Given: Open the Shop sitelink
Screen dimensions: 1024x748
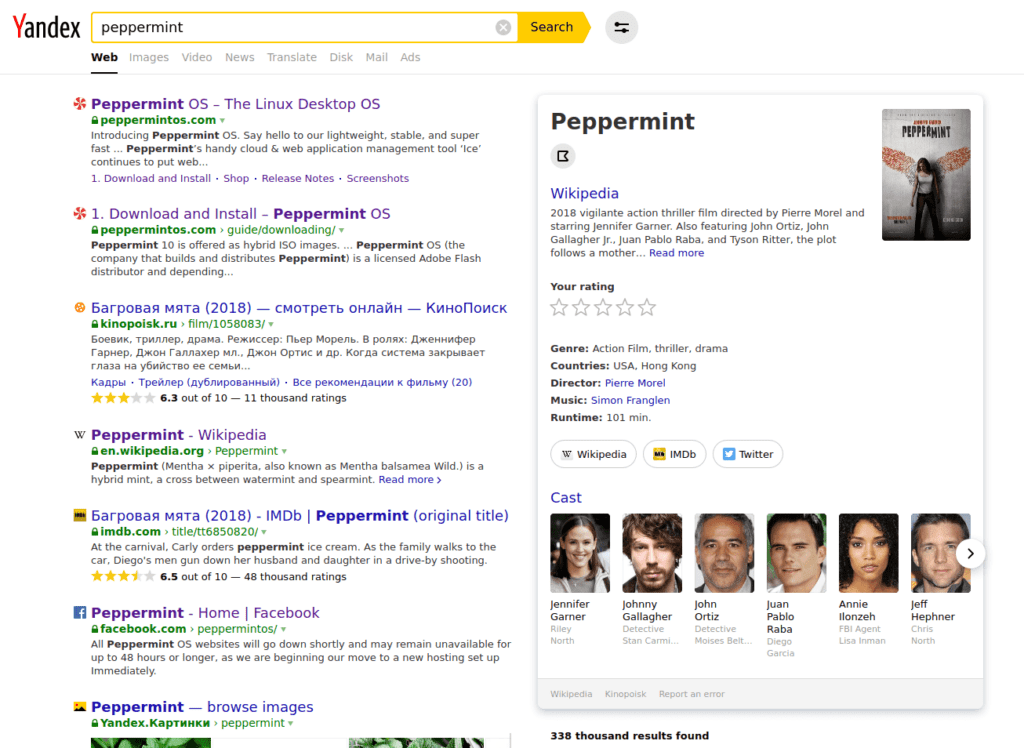Looking at the screenshot, I should point(236,178).
